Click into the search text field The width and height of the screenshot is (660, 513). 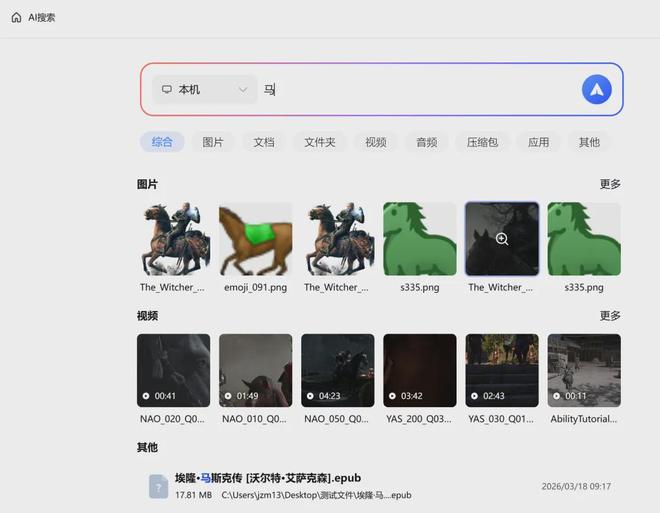coord(420,90)
